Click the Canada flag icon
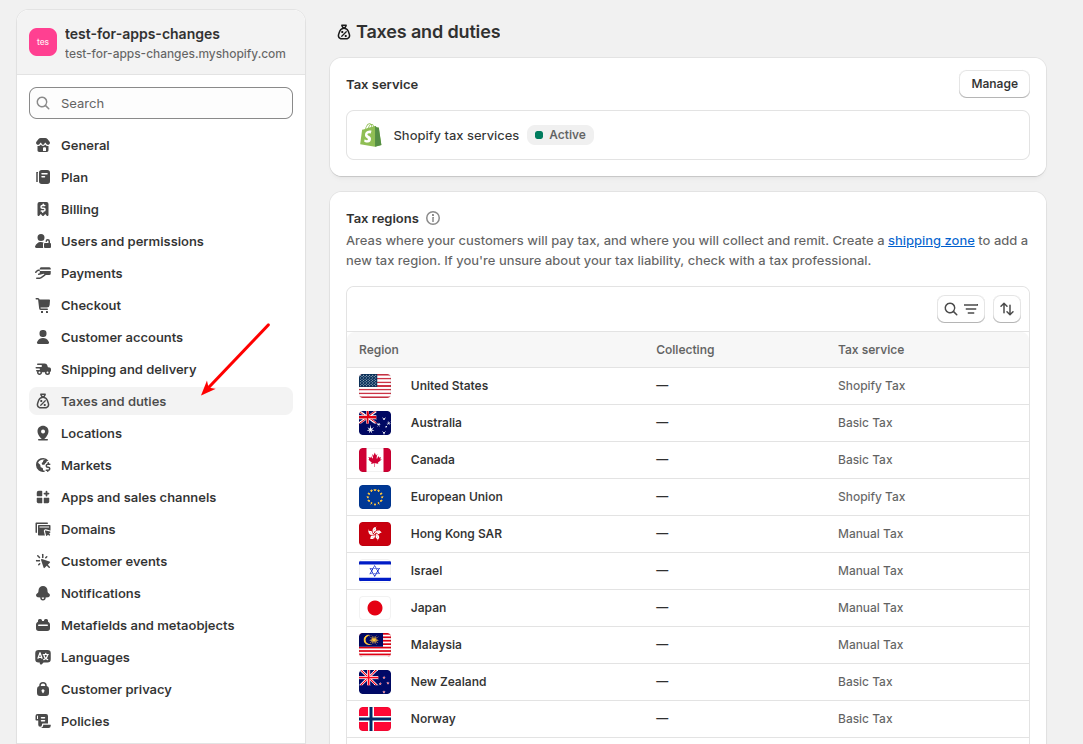Image resolution: width=1083 pixels, height=744 pixels. click(x=373, y=459)
